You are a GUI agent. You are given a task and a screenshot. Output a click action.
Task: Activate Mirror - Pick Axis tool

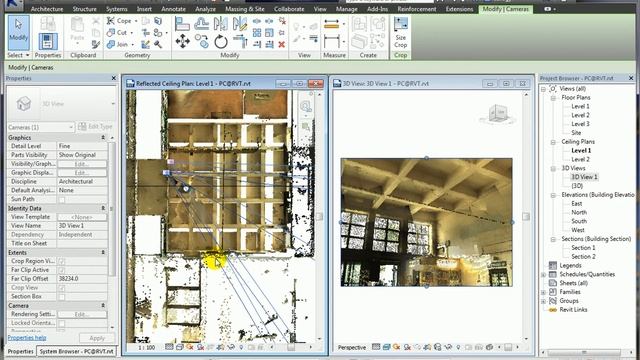coord(220,24)
